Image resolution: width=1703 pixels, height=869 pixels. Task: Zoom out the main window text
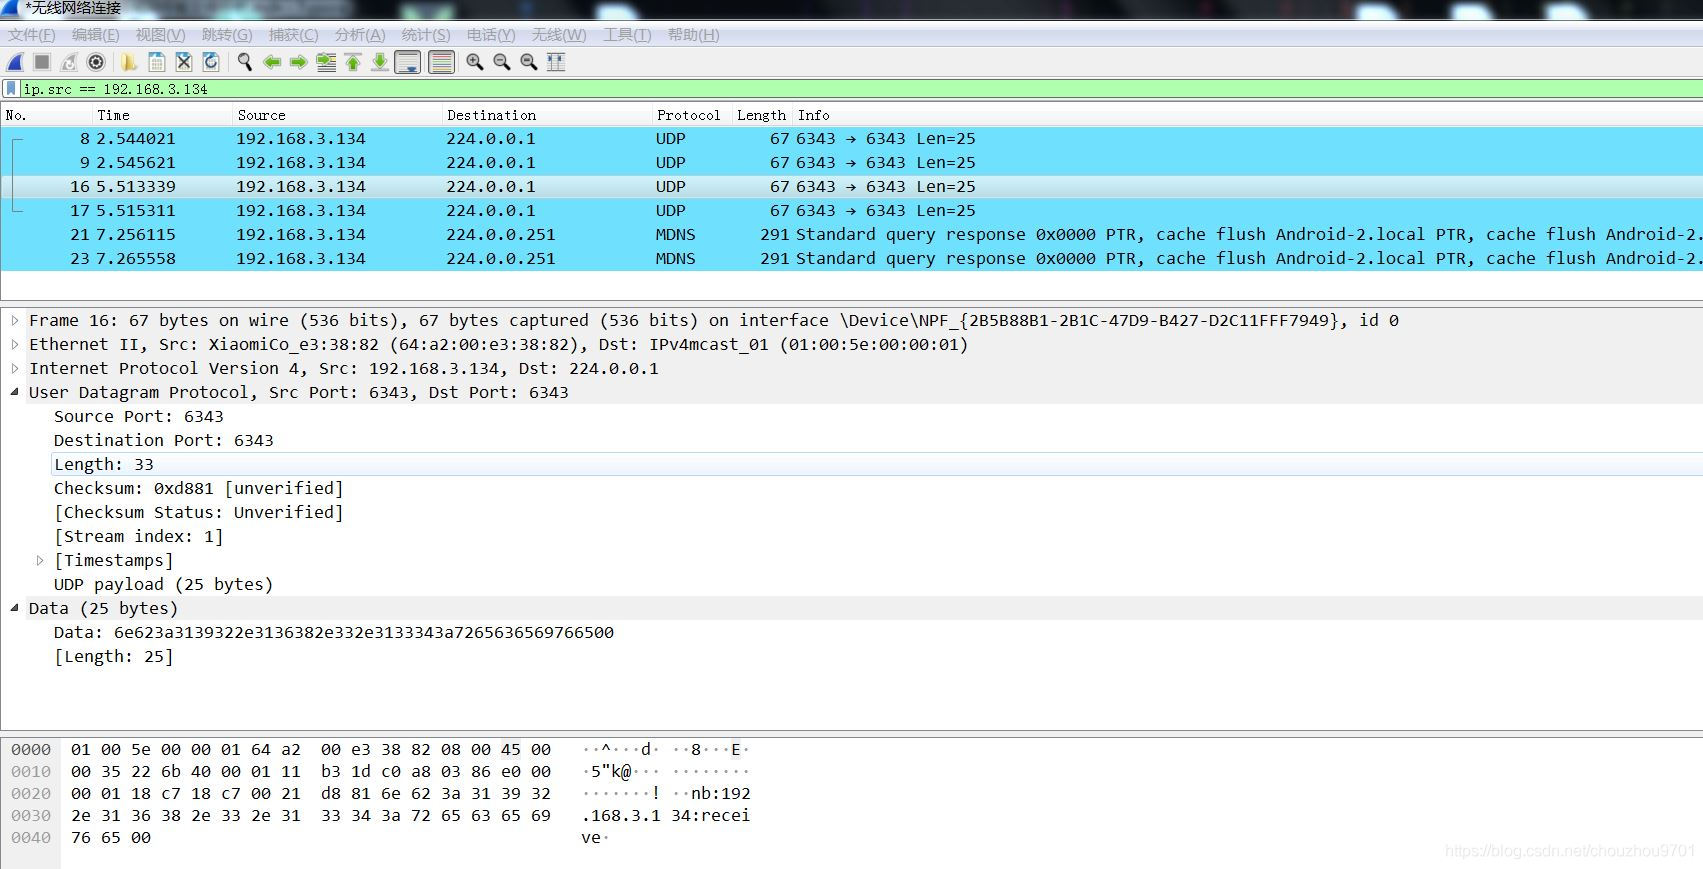[x=502, y=62]
